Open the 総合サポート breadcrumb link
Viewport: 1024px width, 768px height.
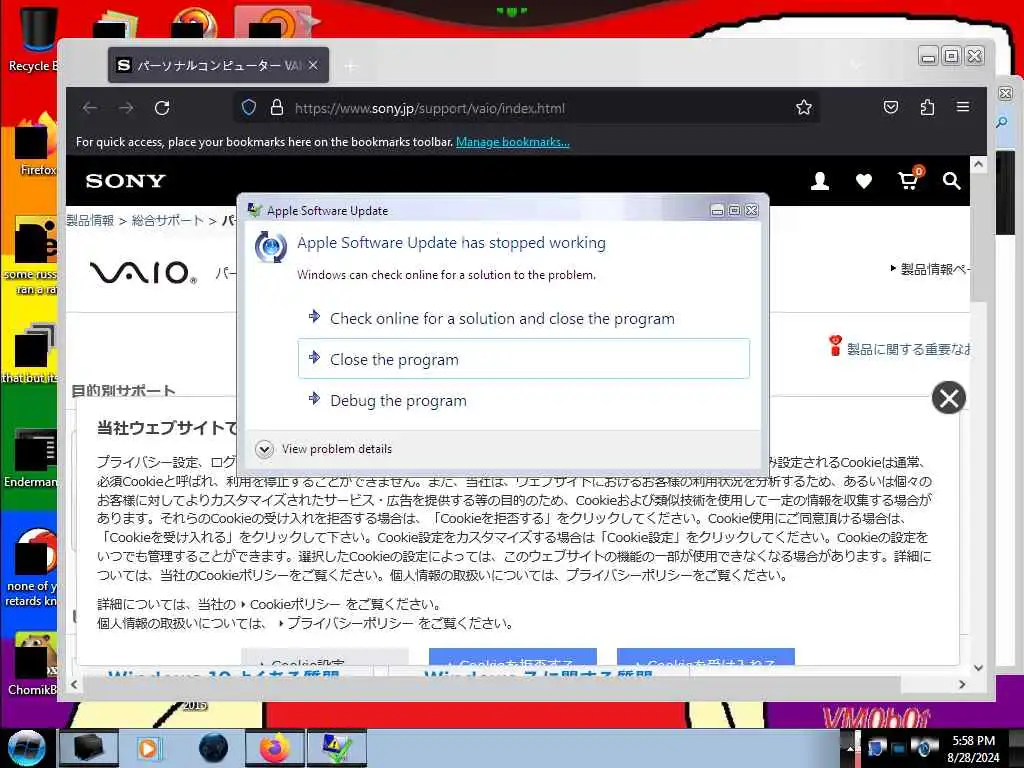click(168, 220)
